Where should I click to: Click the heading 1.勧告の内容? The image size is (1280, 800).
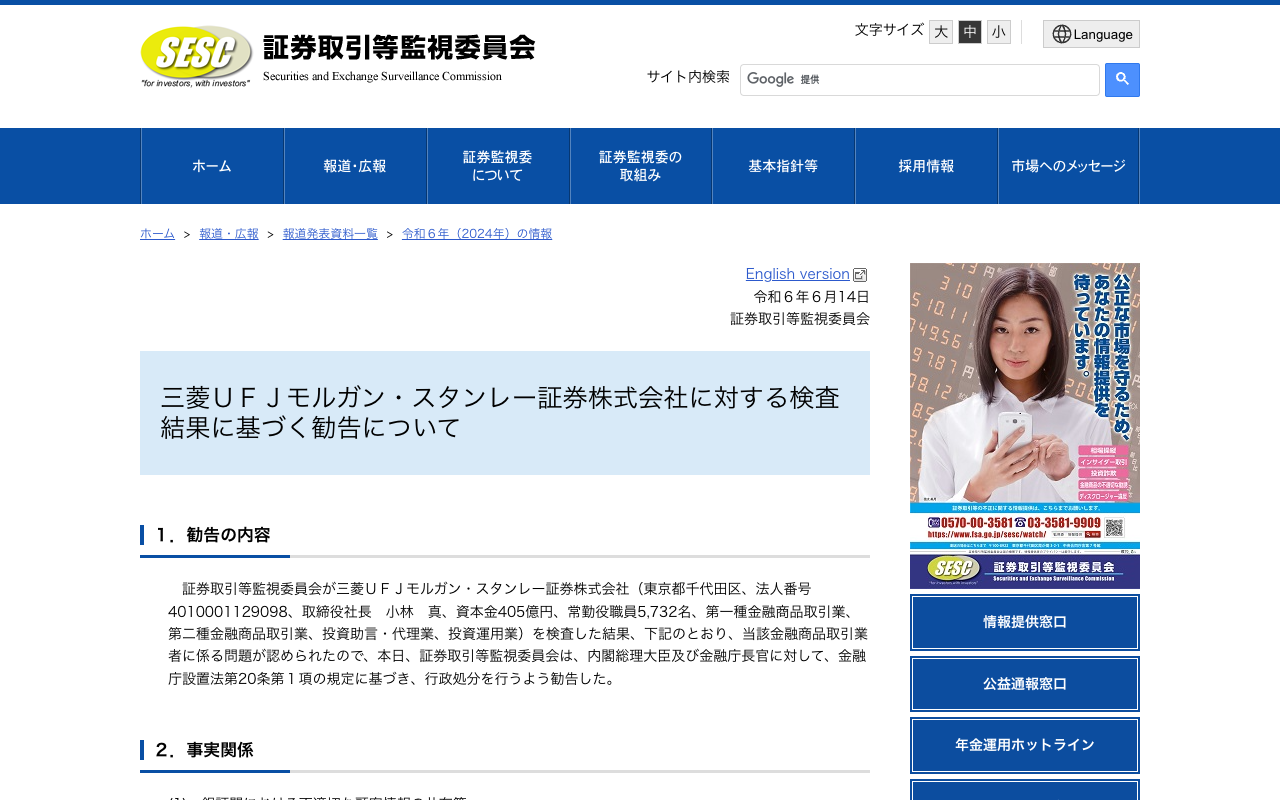213,535
